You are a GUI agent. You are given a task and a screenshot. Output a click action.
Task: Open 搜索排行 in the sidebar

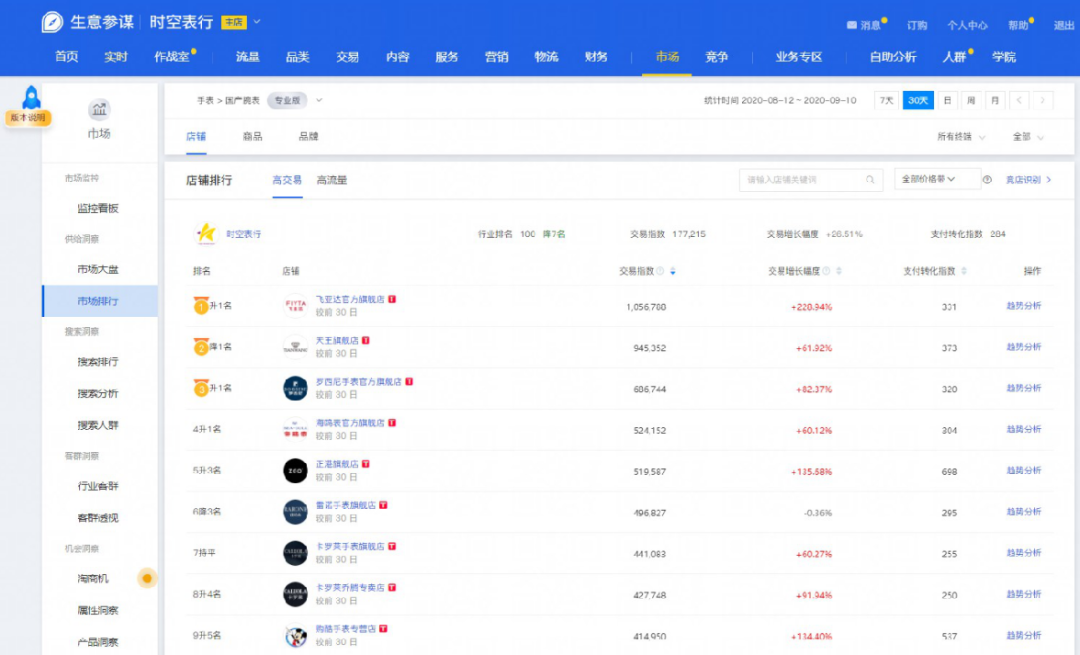click(x=98, y=362)
